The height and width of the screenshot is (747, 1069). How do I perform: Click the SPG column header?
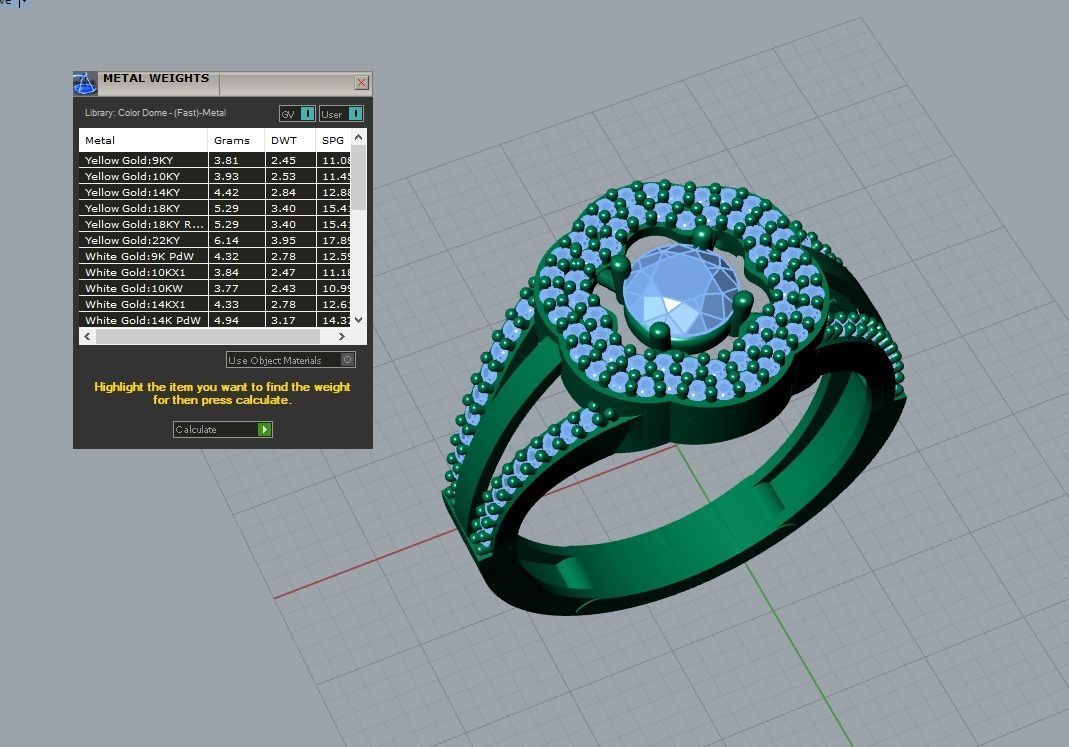tap(333, 140)
